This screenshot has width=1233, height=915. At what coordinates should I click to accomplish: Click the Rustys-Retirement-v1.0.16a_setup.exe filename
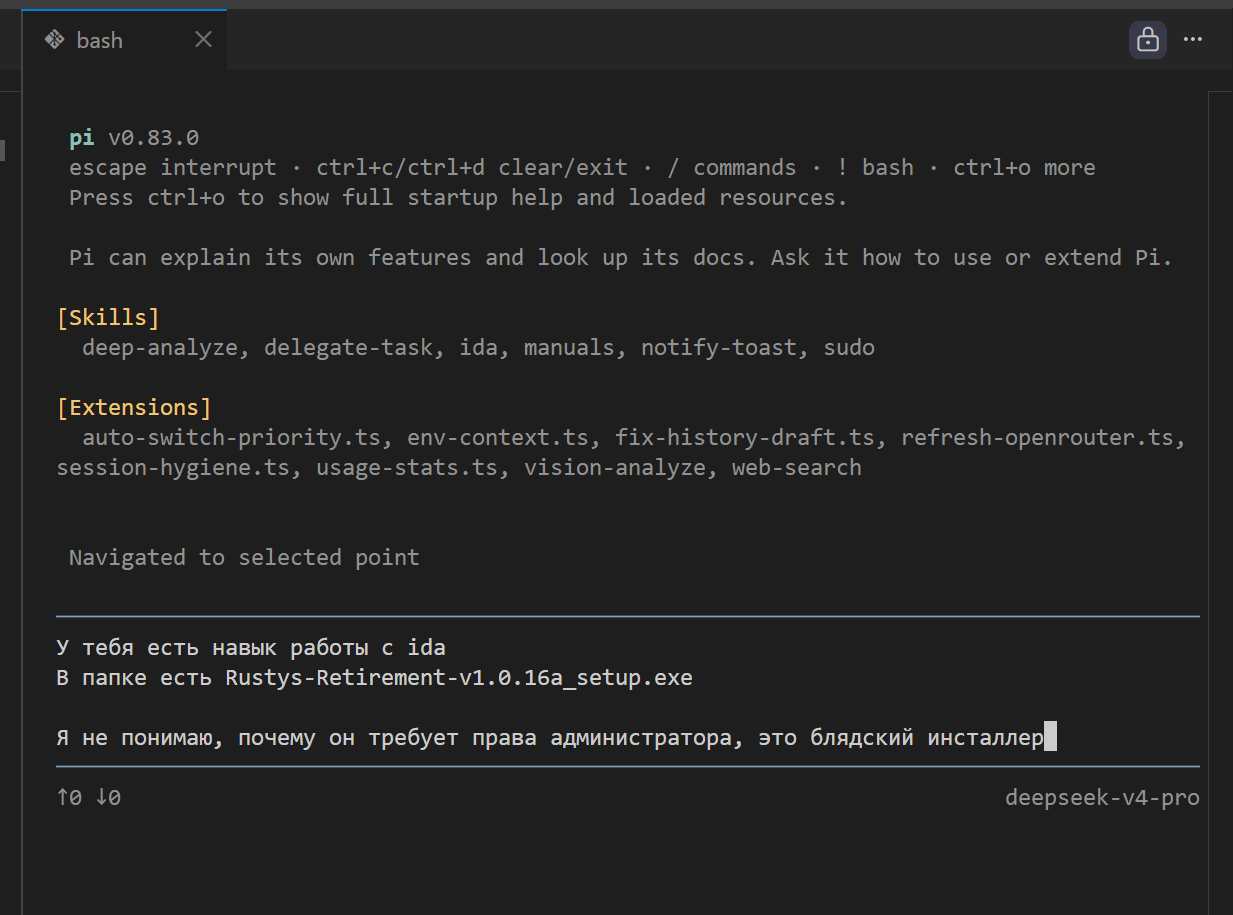point(459,678)
